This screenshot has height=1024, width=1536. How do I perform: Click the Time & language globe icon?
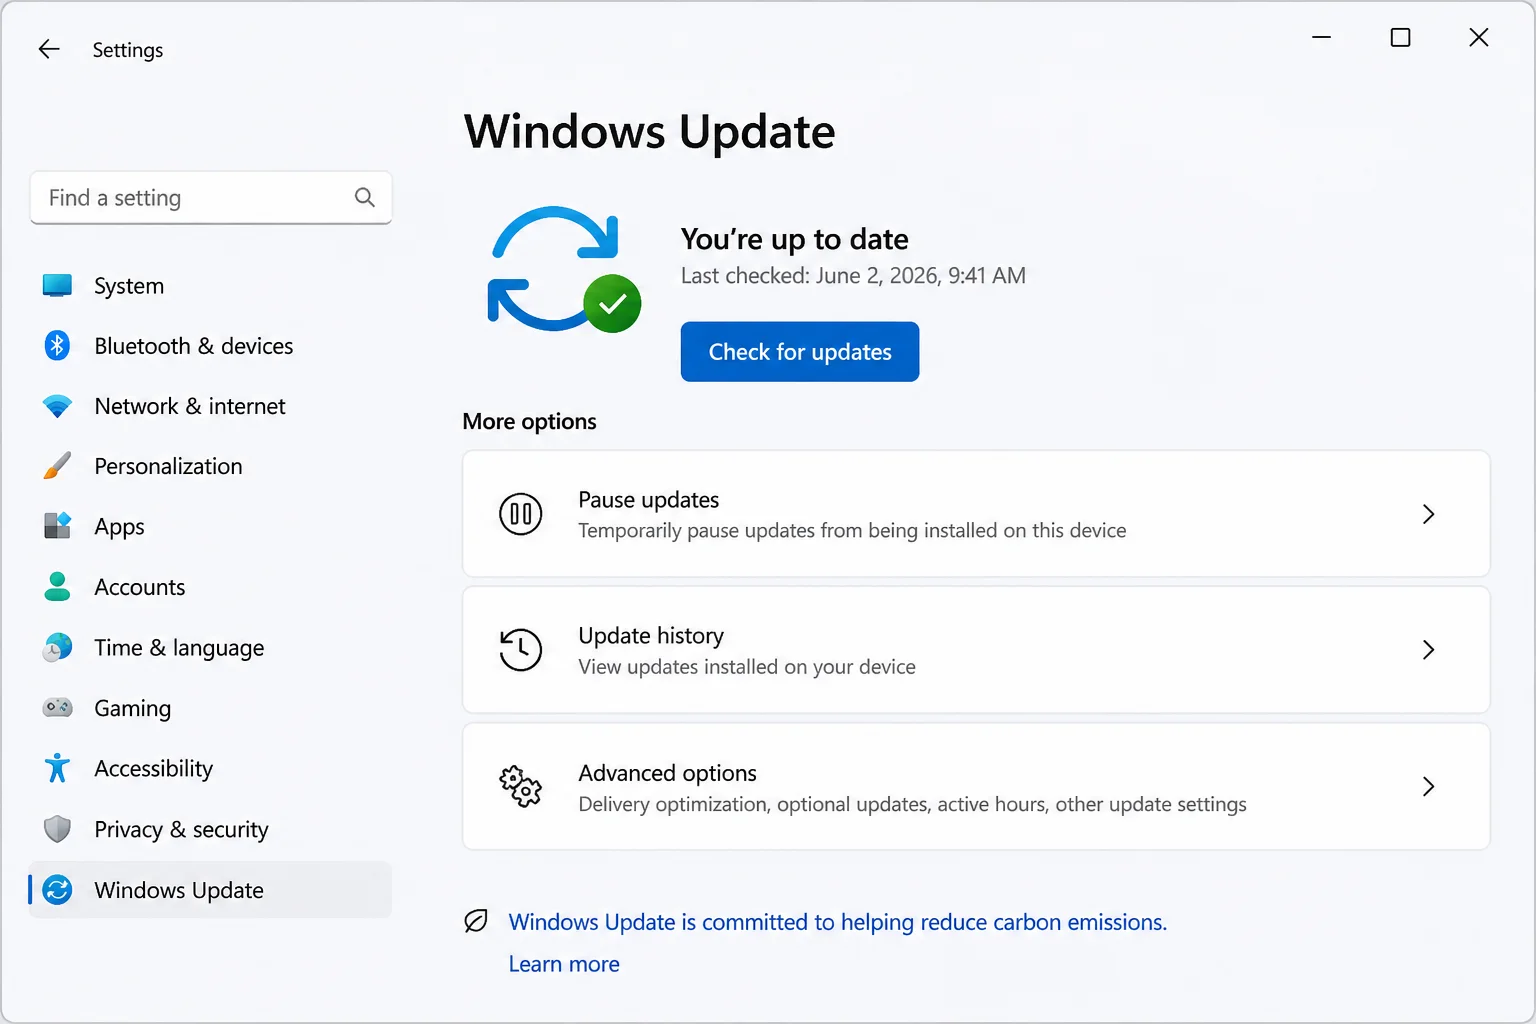pos(58,648)
